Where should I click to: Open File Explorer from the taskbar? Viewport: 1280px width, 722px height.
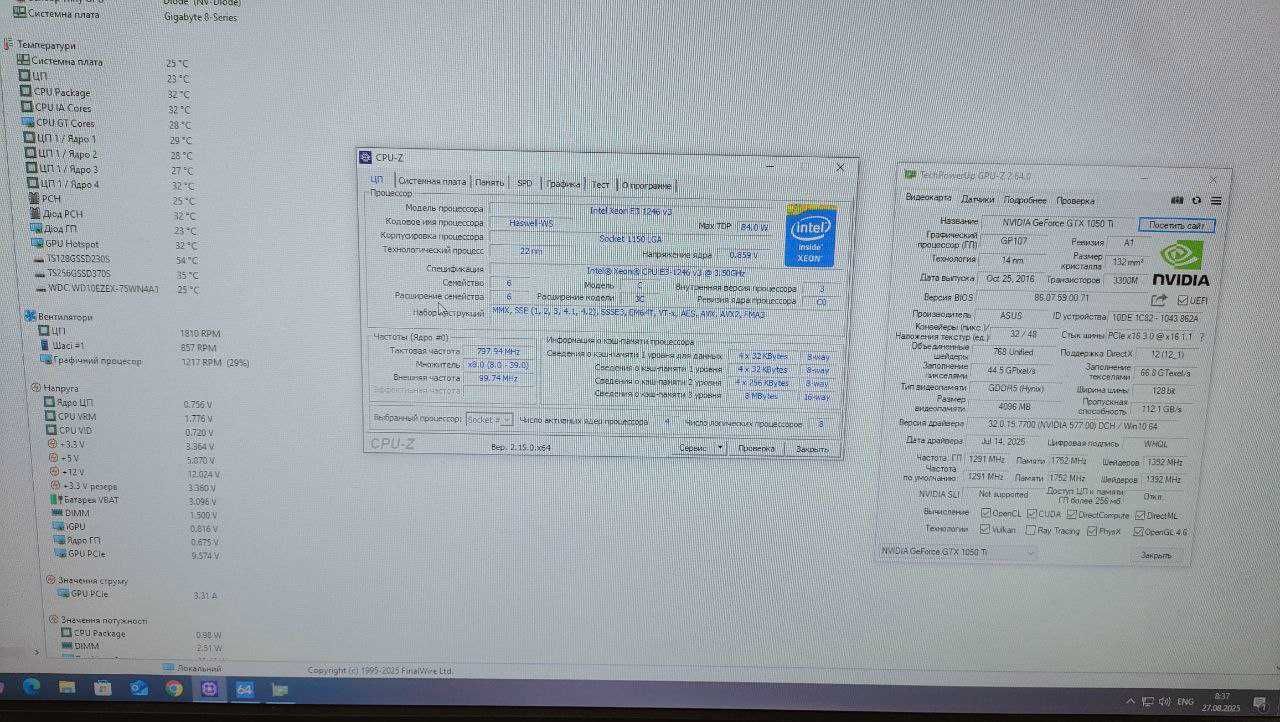(66, 687)
